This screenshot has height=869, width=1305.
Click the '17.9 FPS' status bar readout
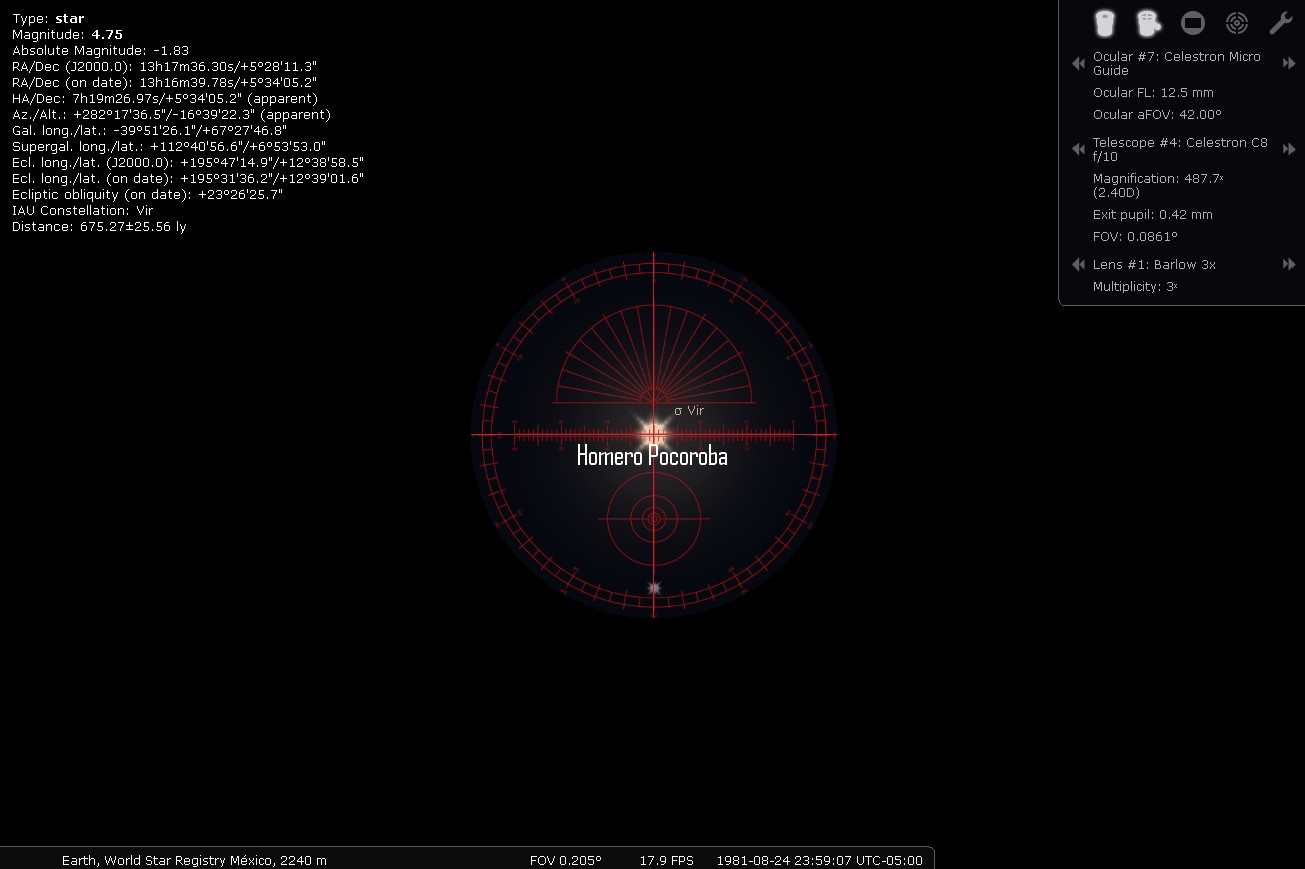[667, 860]
